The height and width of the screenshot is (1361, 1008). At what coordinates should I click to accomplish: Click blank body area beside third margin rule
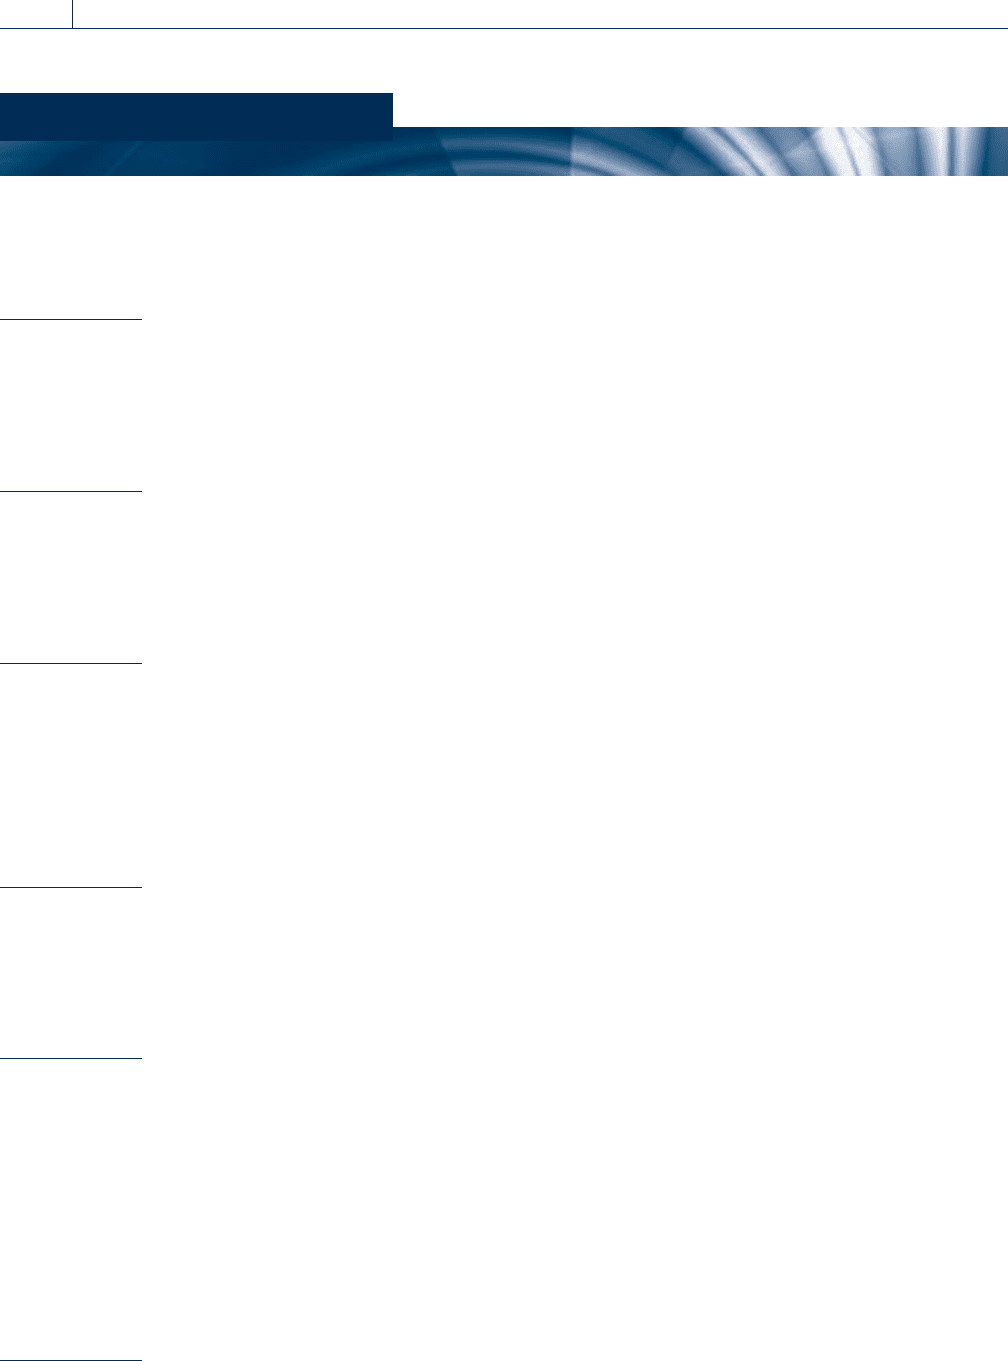(575, 775)
